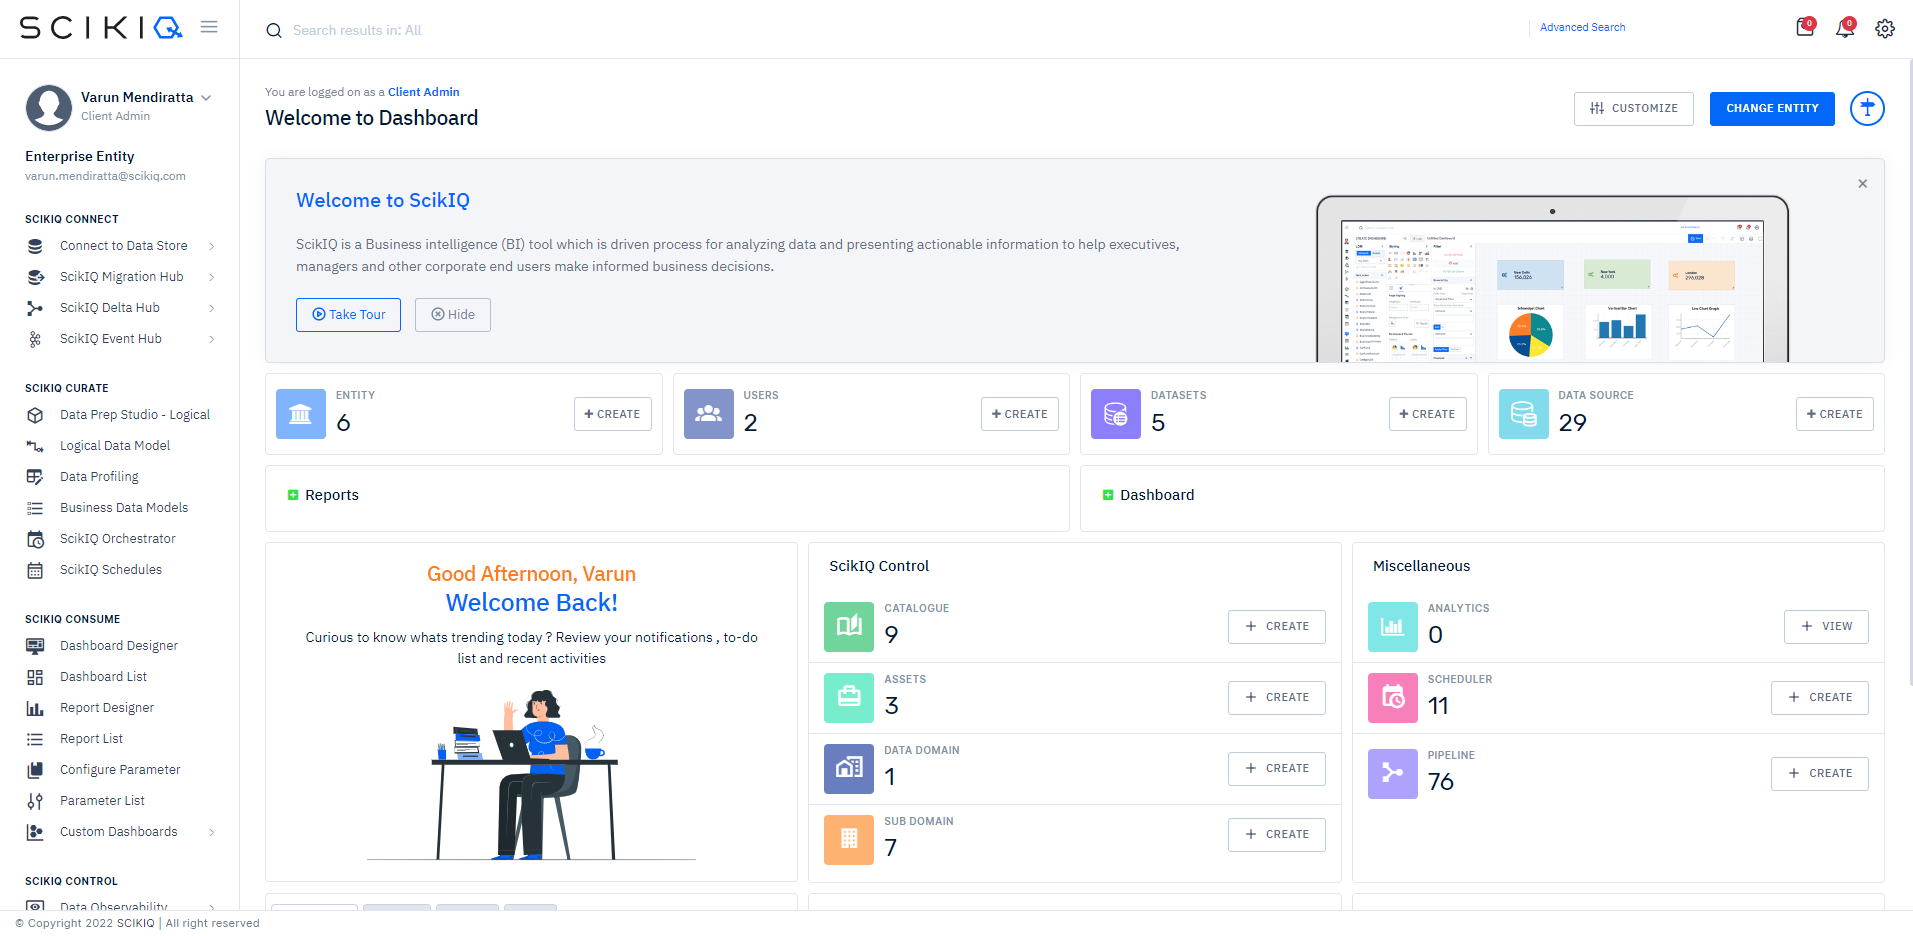This screenshot has width=1913, height=936.
Task: Open Varun Mendiratta profile dropdown
Action: click(x=206, y=98)
